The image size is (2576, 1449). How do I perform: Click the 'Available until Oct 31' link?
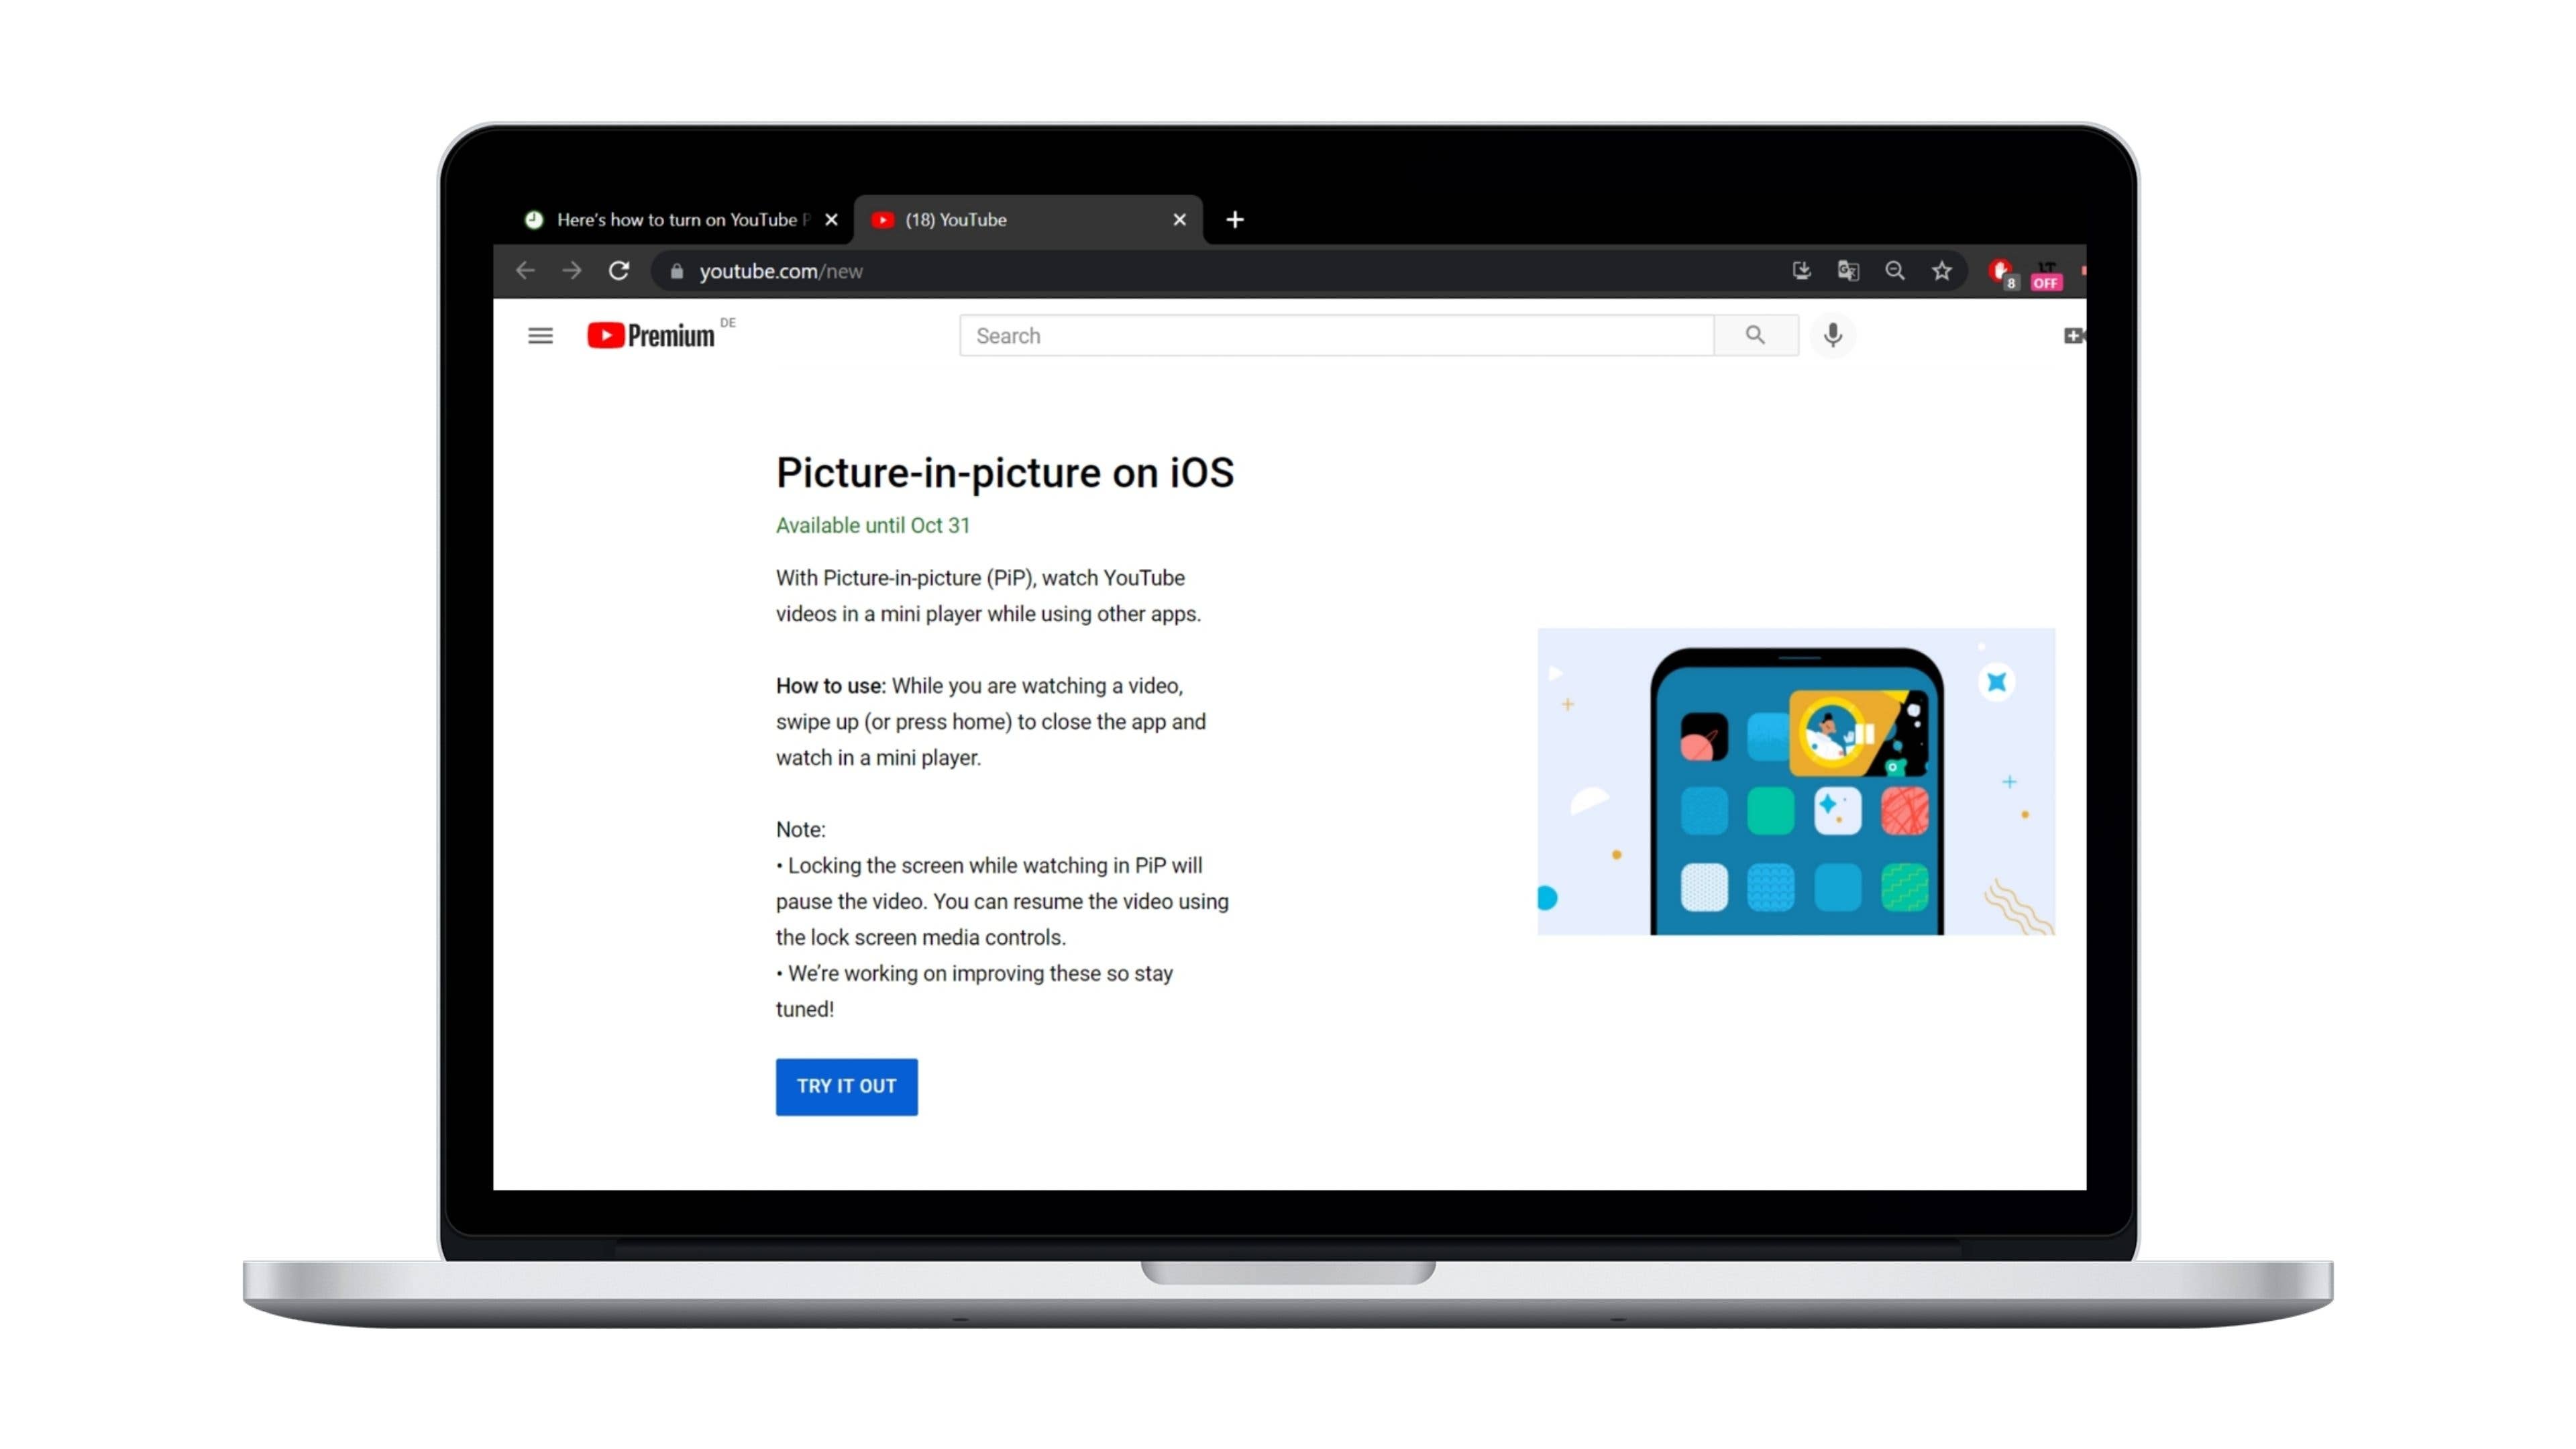pyautogui.click(x=872, y=525)
